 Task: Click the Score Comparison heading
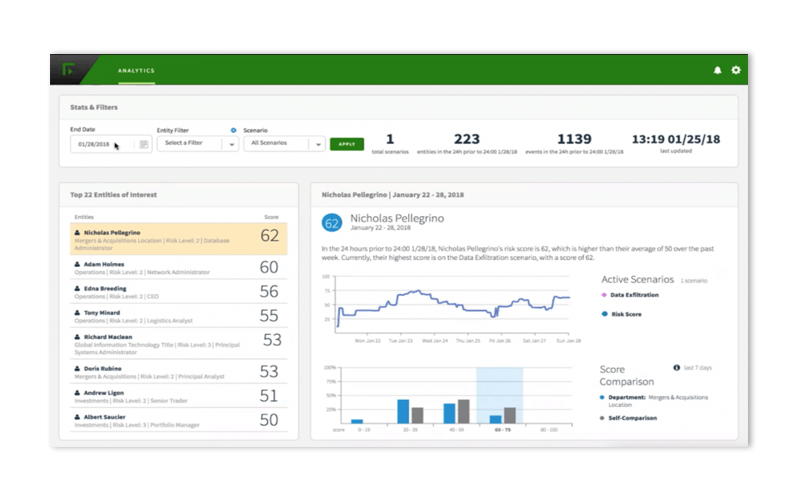click(627, 376)
